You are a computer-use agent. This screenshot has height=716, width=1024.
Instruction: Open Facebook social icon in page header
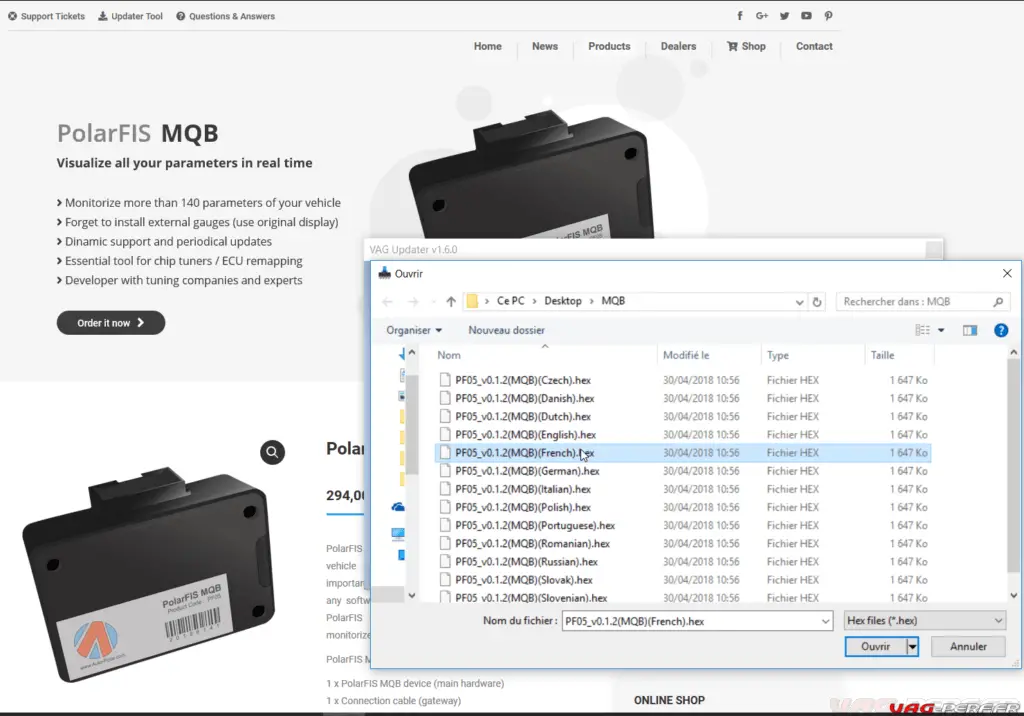click(x=739, y=16)
